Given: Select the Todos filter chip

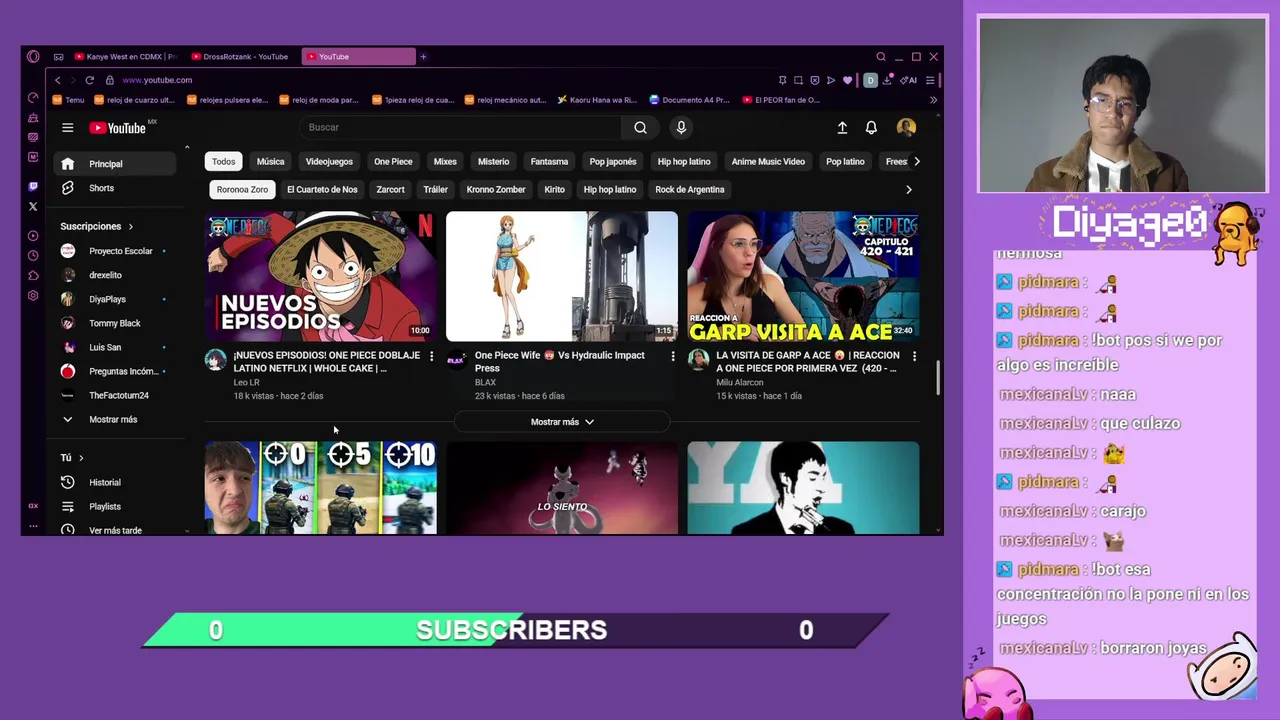Looking at the screenshot, I should click(x=224, y=161).
